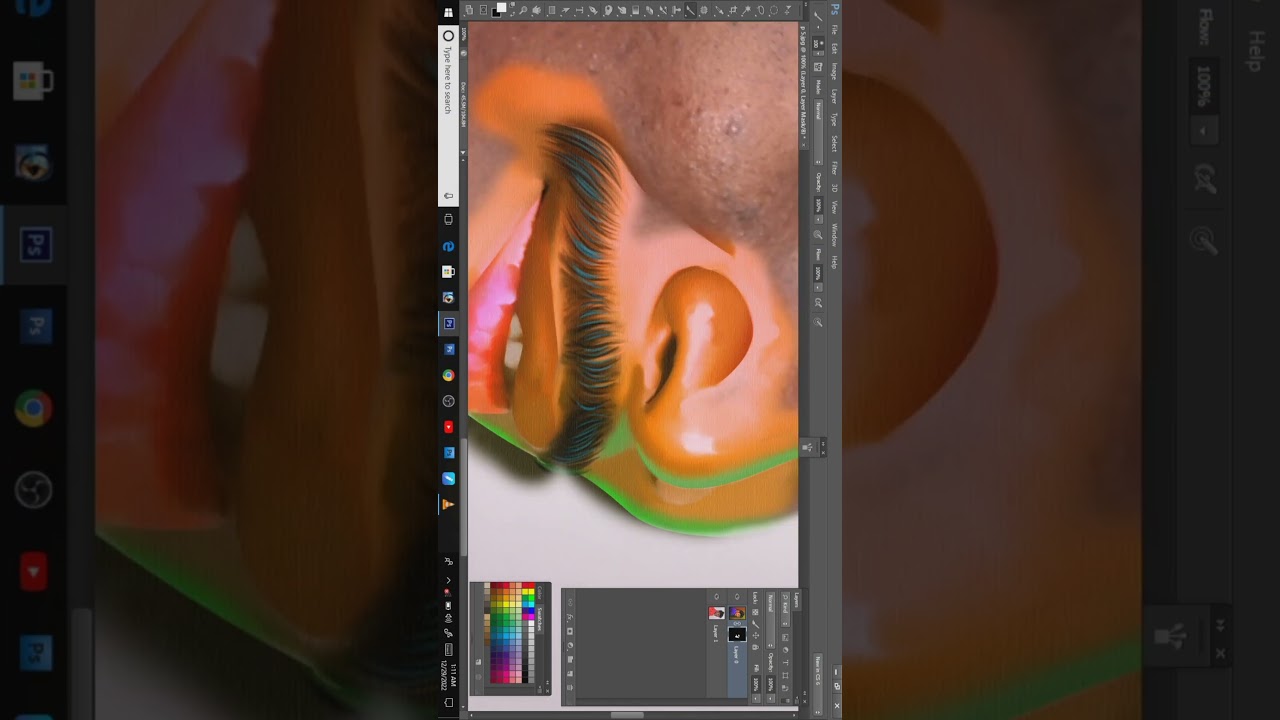The height and width of the screenshot is (720, 1280).
Task: Open the Flow slider arrow
Action: pos(818,287)
